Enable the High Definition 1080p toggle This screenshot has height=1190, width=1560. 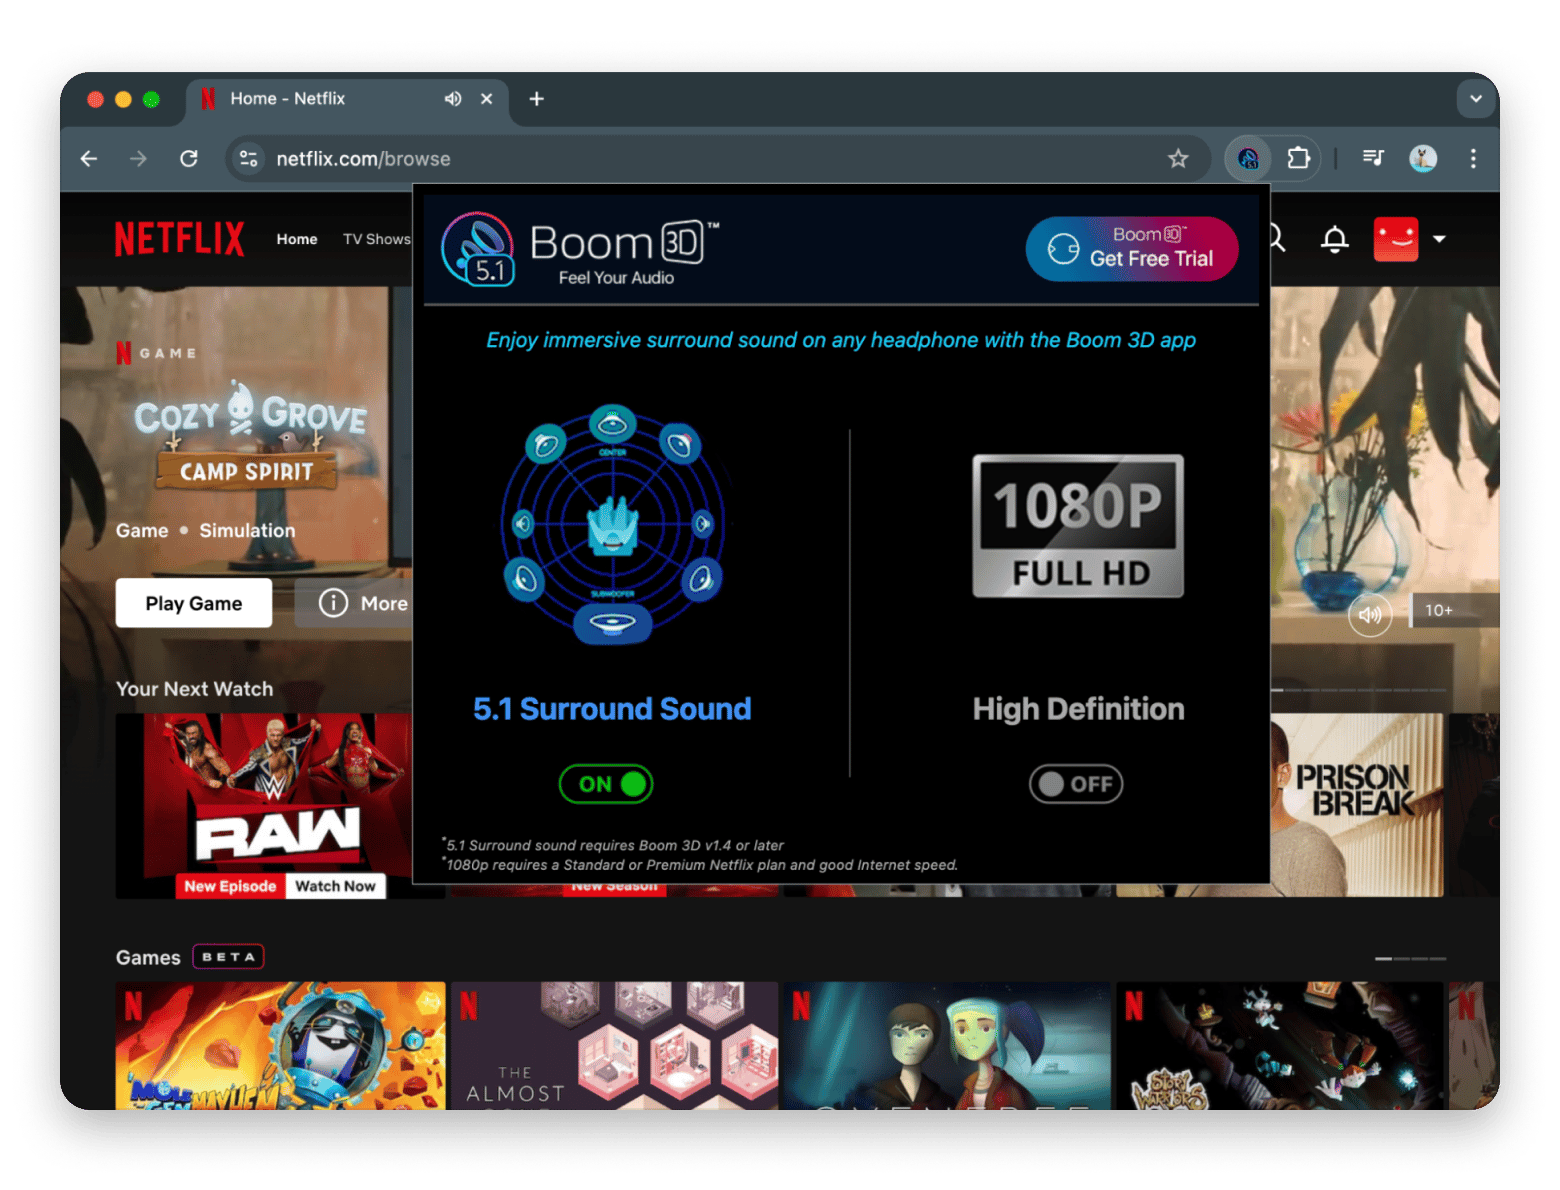pos(1076,784)
